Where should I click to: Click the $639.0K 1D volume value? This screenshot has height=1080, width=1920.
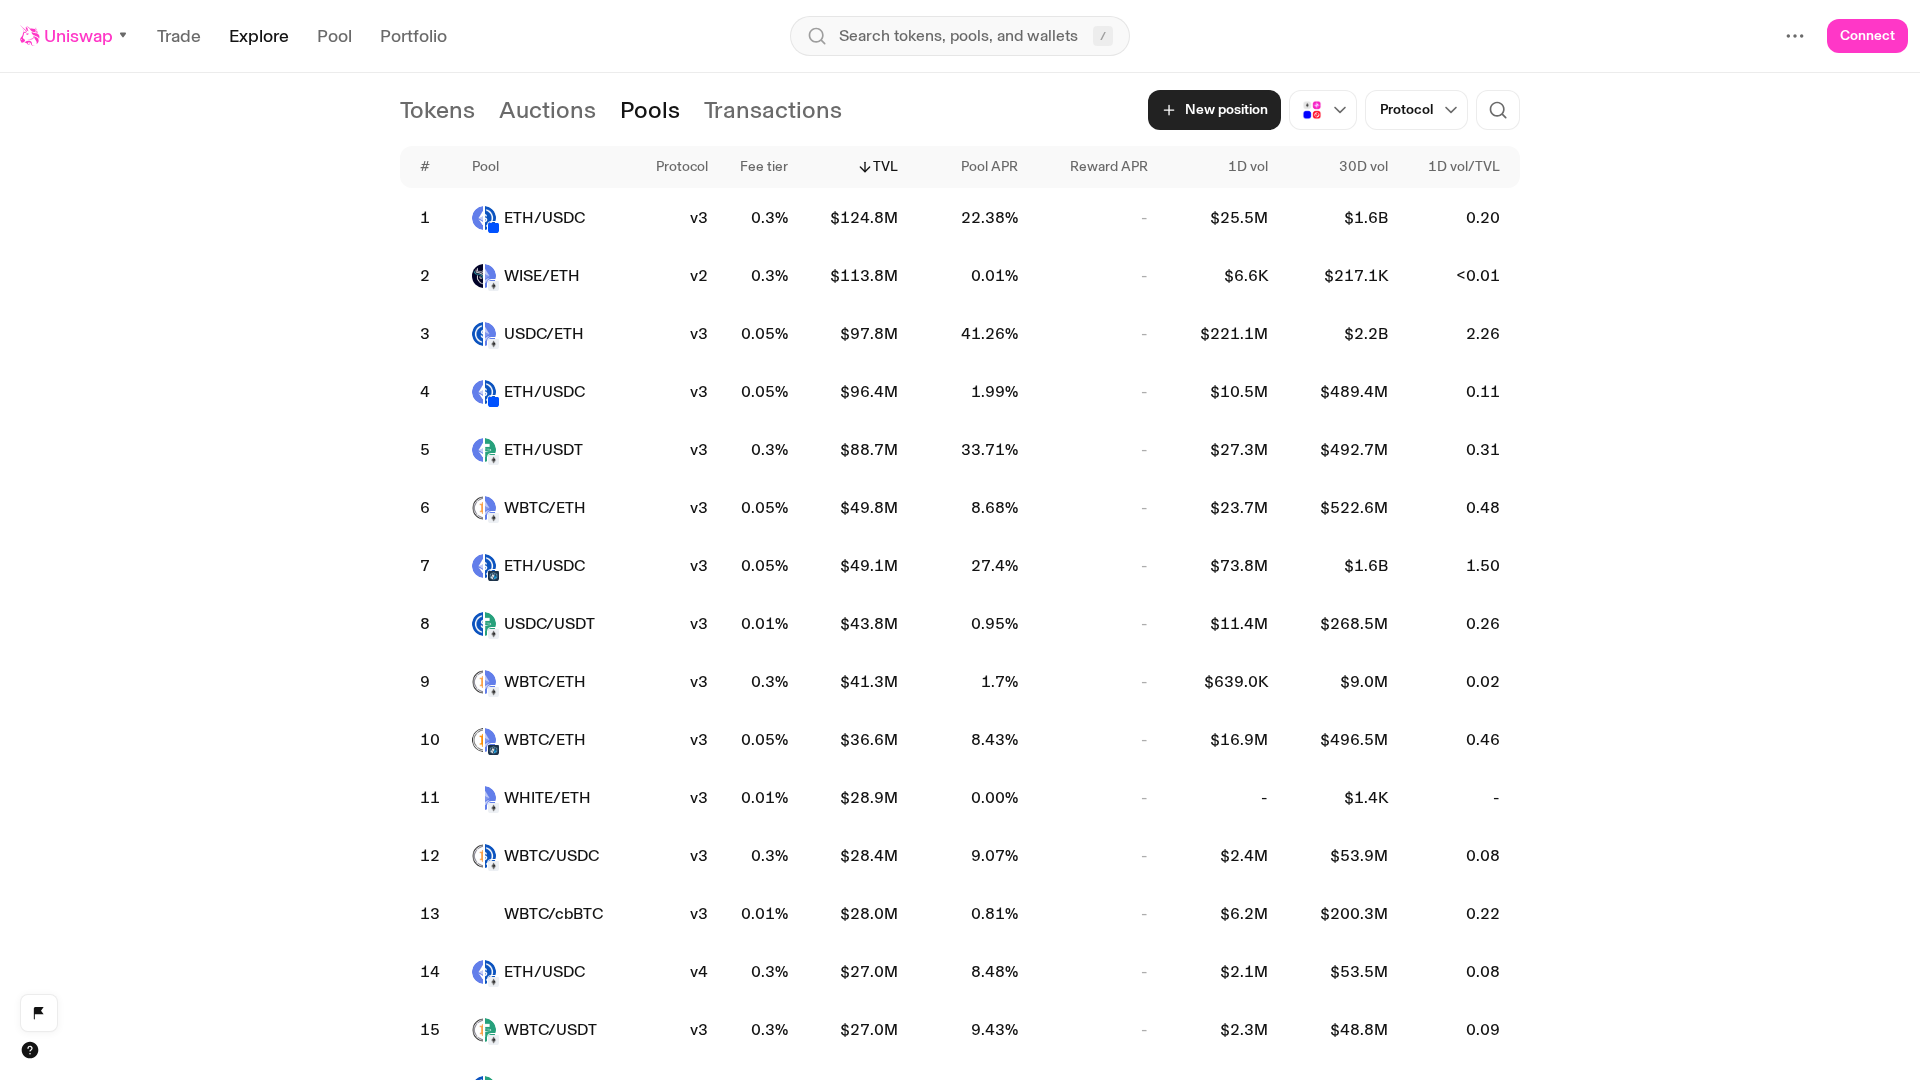pyautogui.click(x=1236, y=682)
